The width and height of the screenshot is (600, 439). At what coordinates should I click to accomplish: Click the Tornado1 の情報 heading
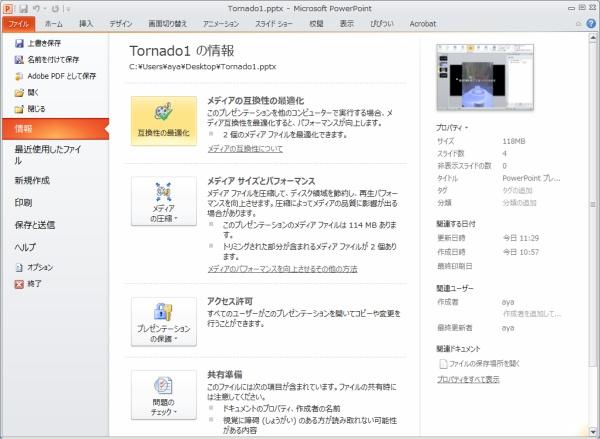[x=182, y=51]
